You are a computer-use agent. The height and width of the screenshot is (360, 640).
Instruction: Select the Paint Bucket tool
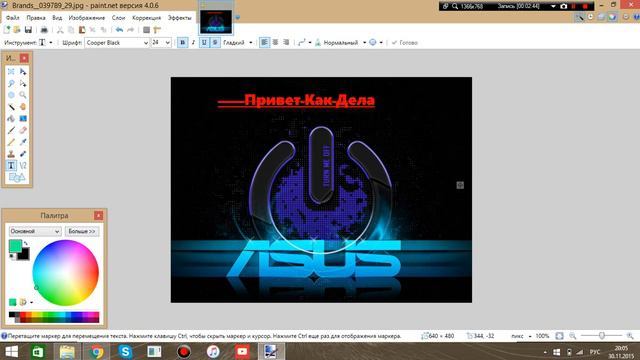[11, 119]
